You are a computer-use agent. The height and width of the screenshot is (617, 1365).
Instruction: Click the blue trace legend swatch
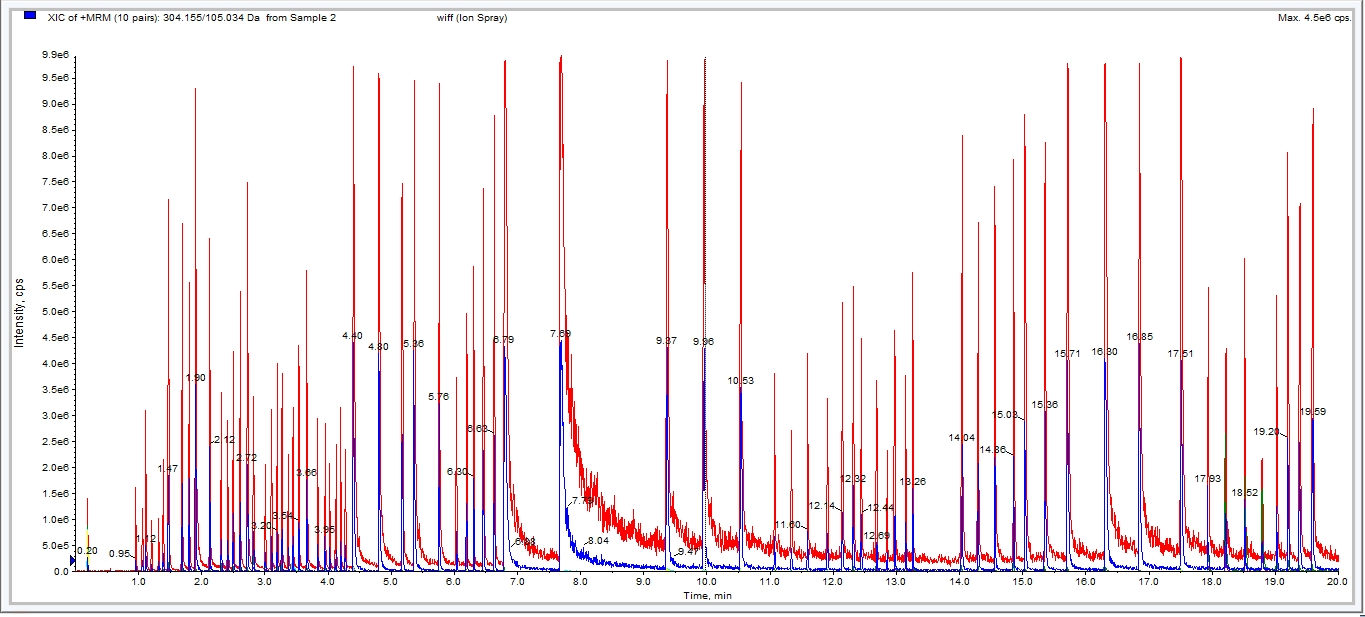tap(30, 17)
